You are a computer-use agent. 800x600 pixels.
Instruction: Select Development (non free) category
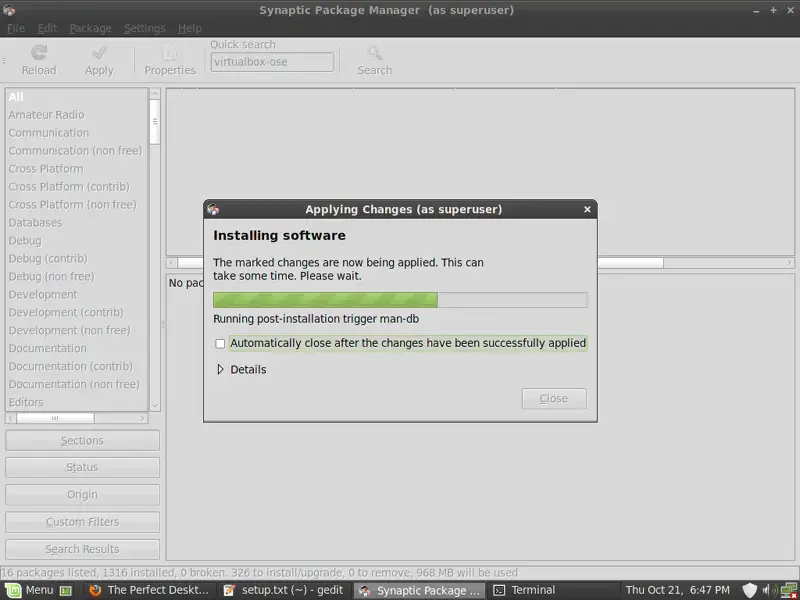[77, 331]
